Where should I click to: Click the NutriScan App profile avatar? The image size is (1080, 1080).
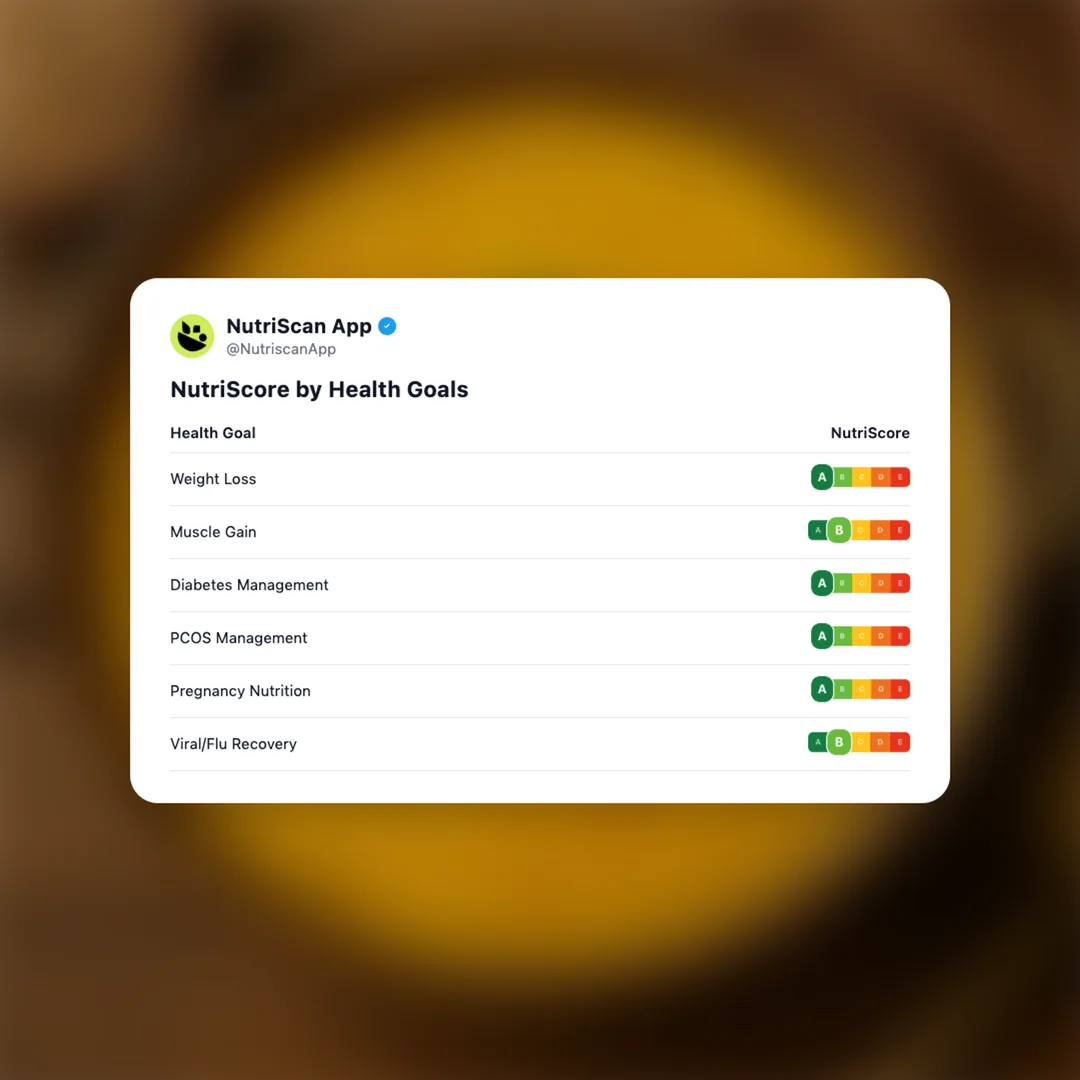192,336
